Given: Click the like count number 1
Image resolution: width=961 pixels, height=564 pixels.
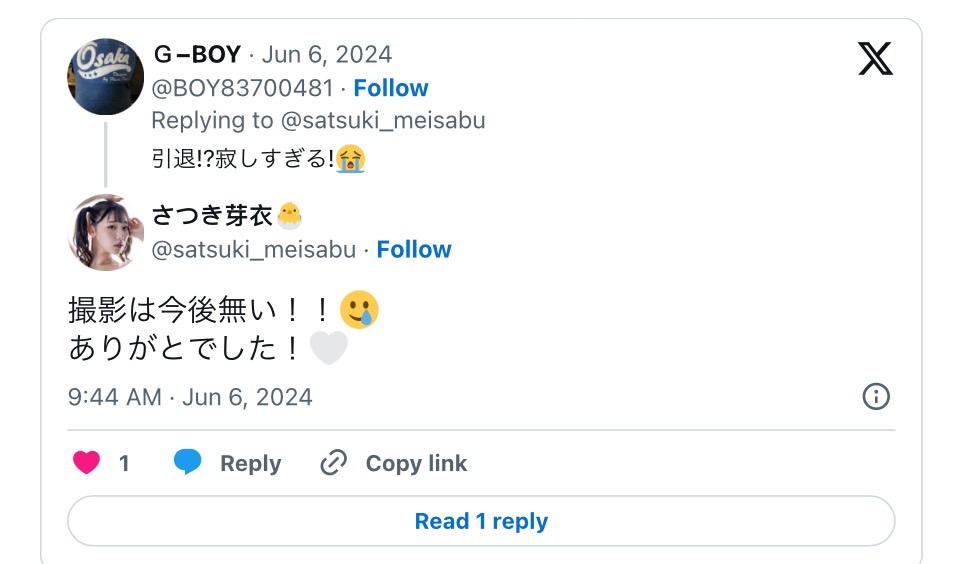Looking at the screenshot, I should tap(124, 464).
